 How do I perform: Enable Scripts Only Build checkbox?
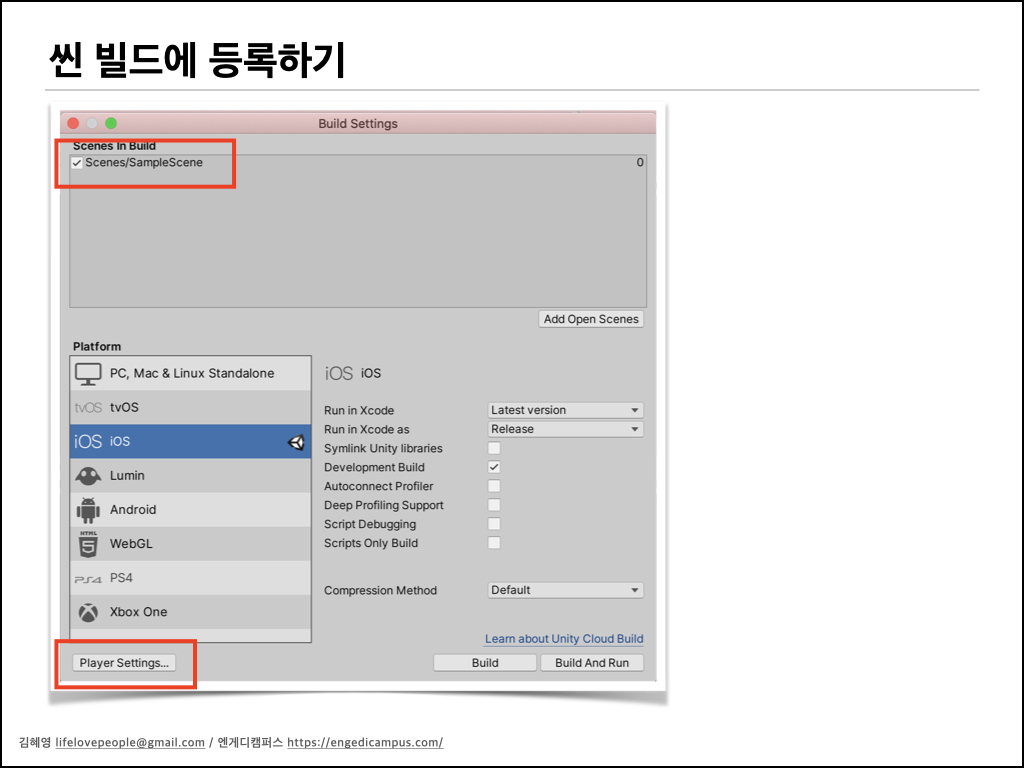click(494, 543)
